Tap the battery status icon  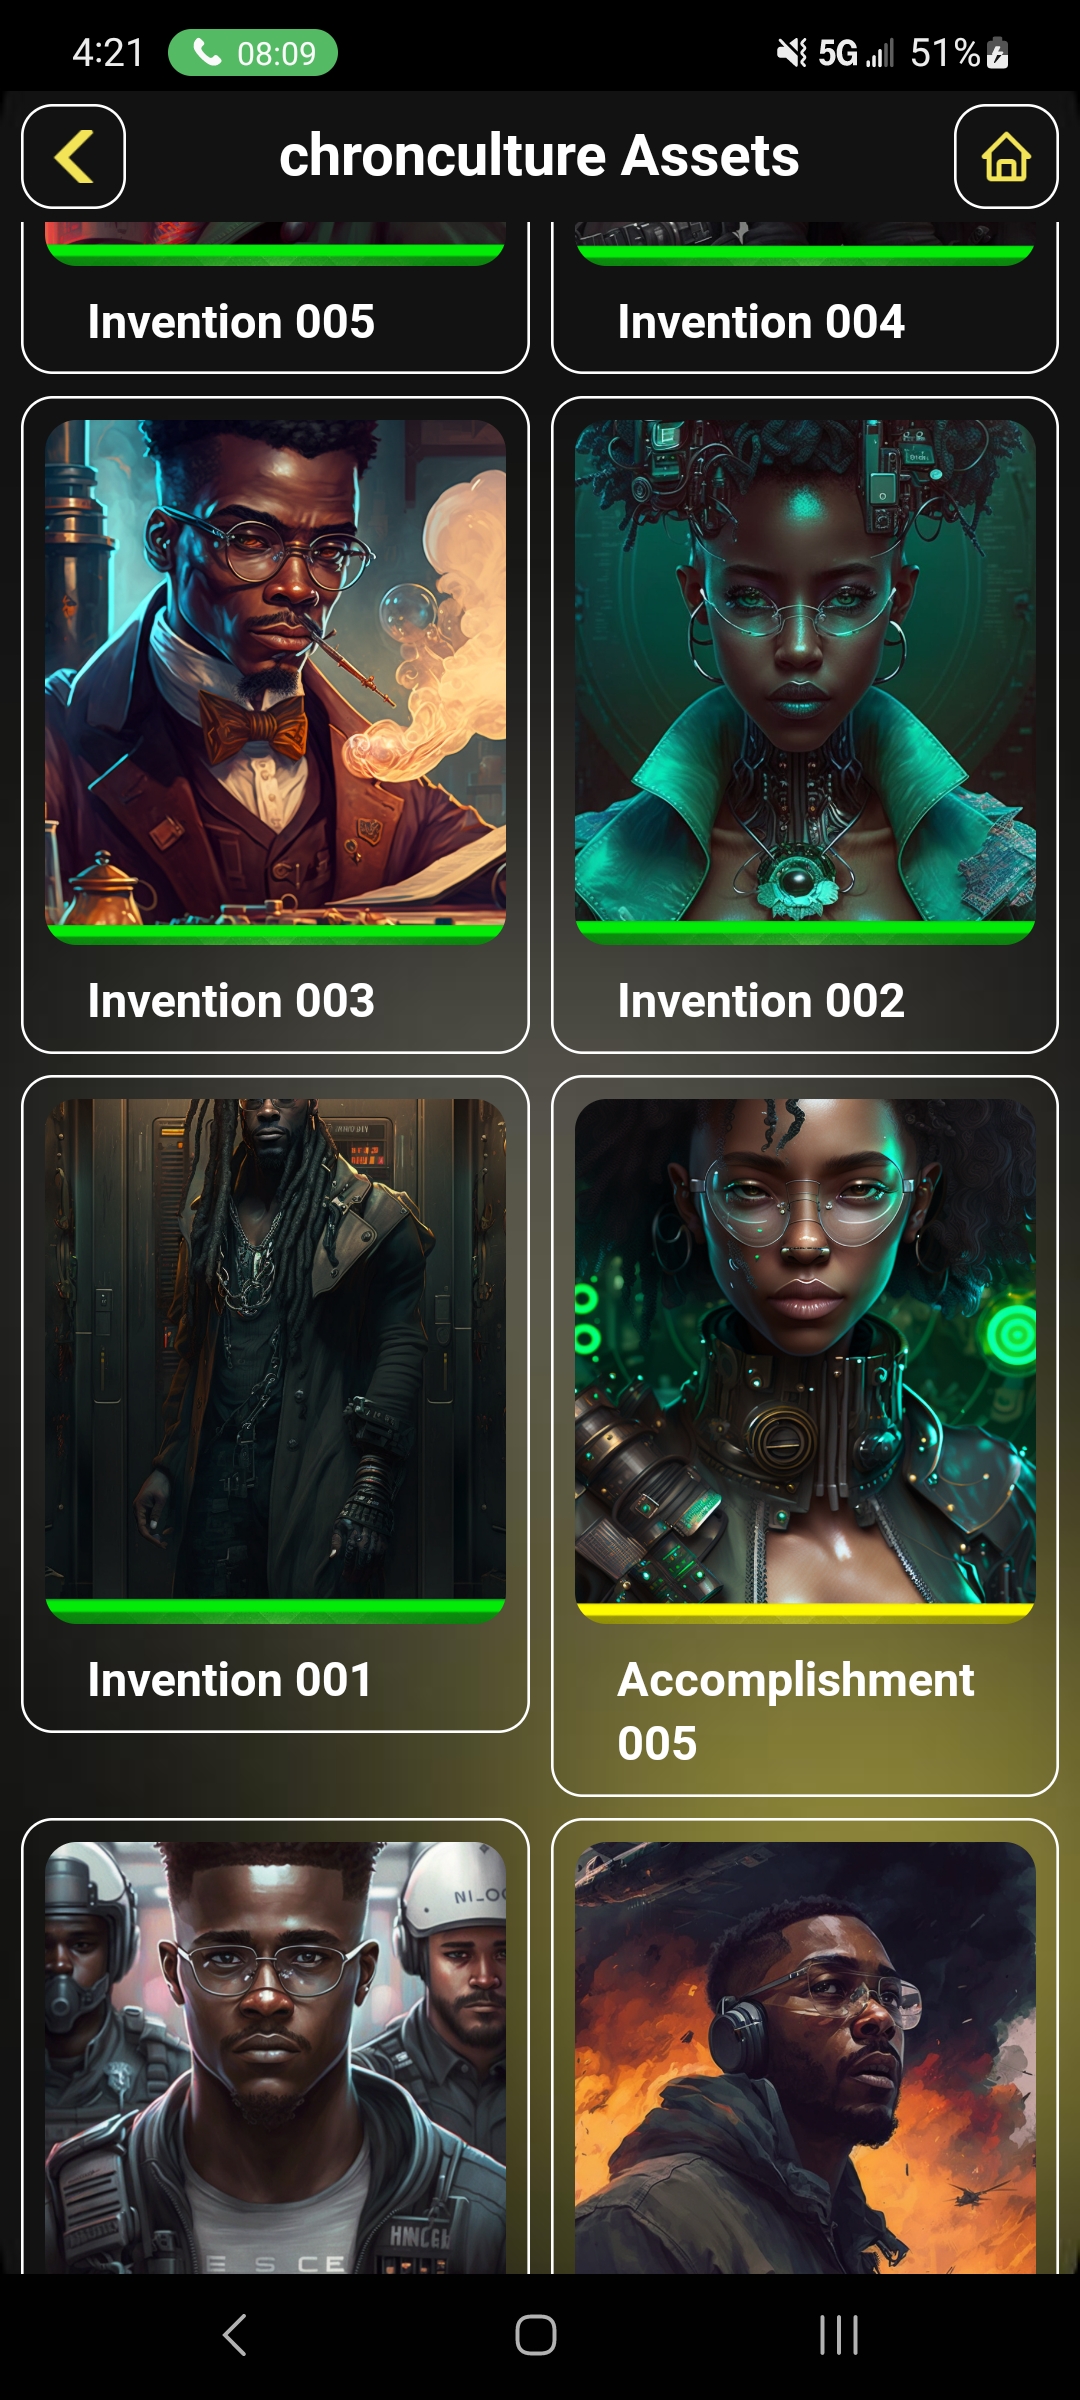click(998, 53)
